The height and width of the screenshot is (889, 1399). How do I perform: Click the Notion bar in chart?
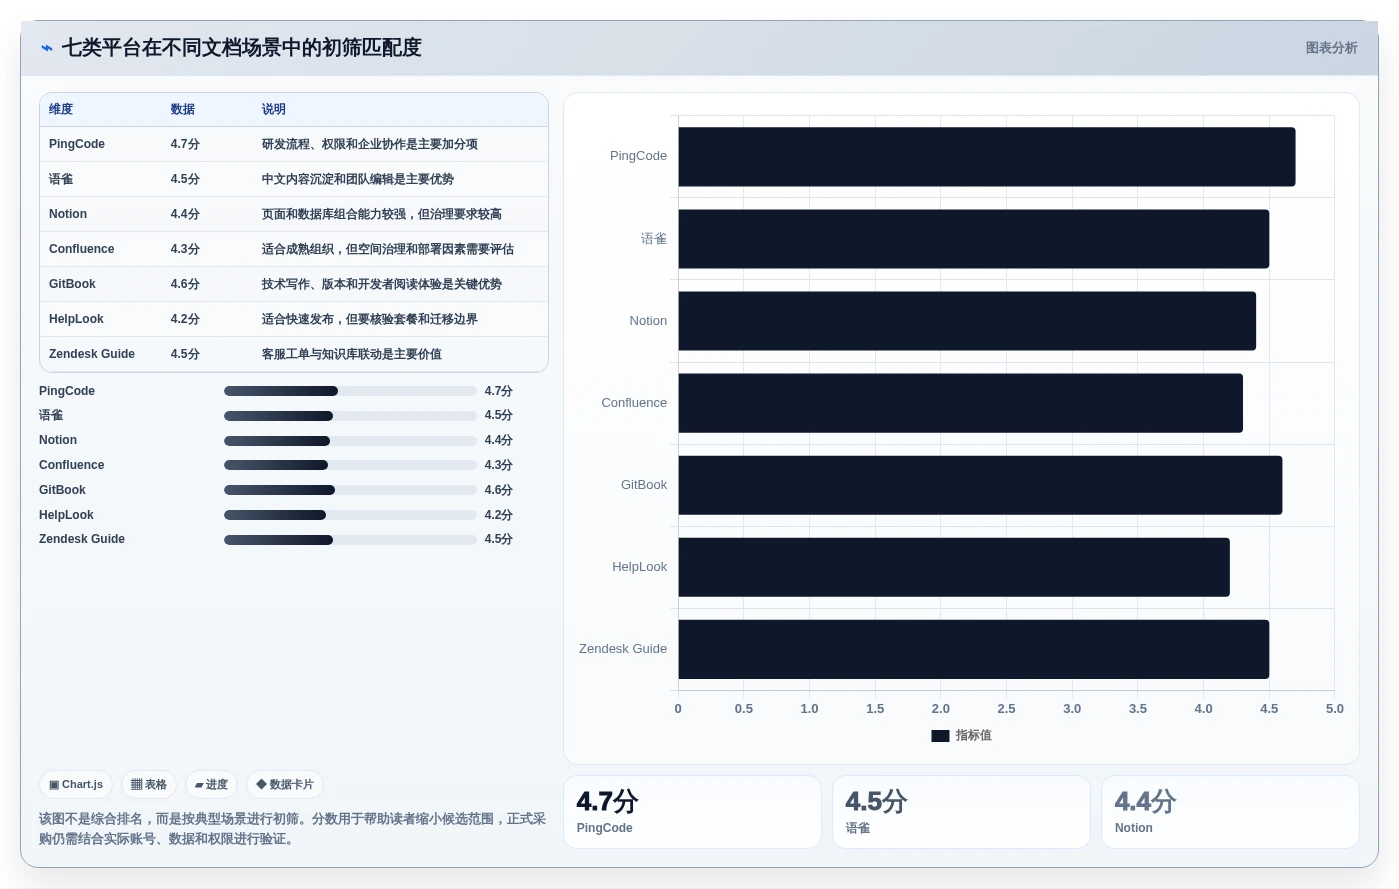(x=967, y=321)
